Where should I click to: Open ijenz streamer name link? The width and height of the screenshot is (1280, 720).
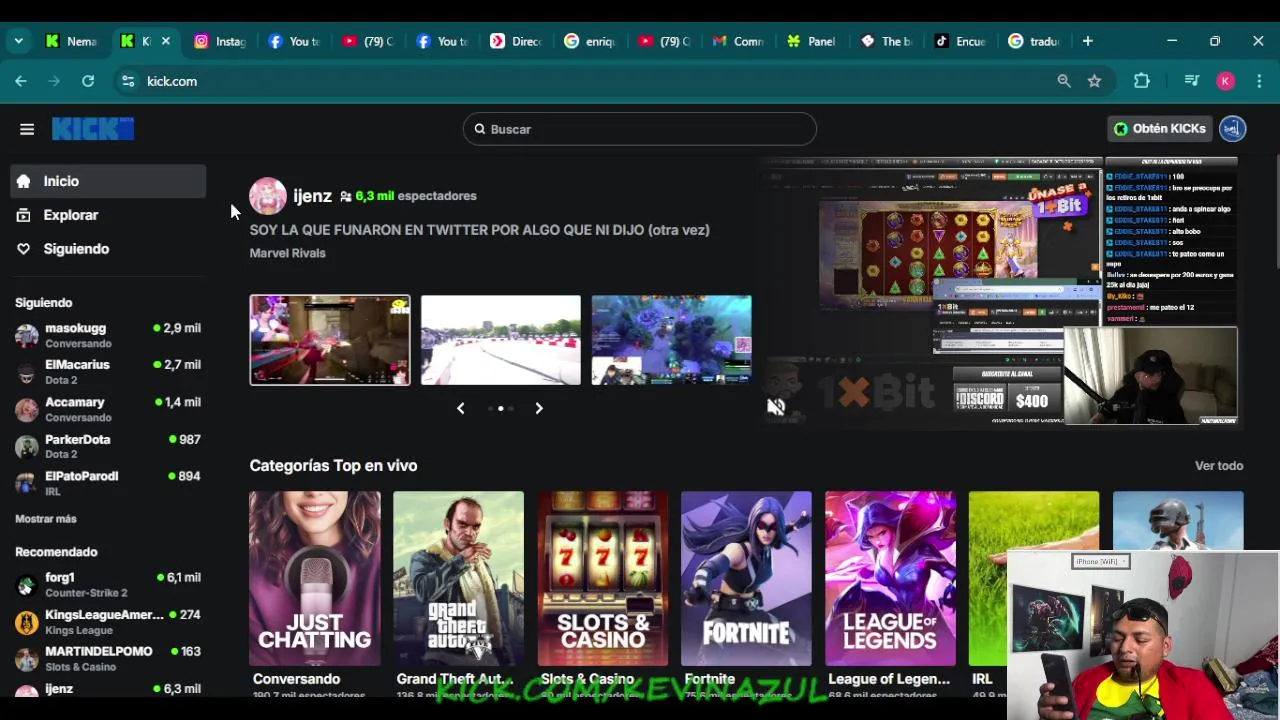[x=312, y=196]
